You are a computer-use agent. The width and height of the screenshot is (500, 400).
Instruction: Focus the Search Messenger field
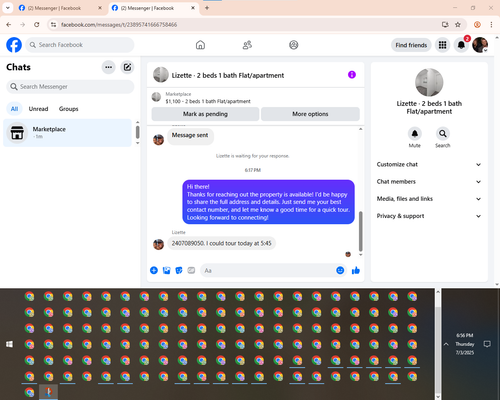(70, 87)
